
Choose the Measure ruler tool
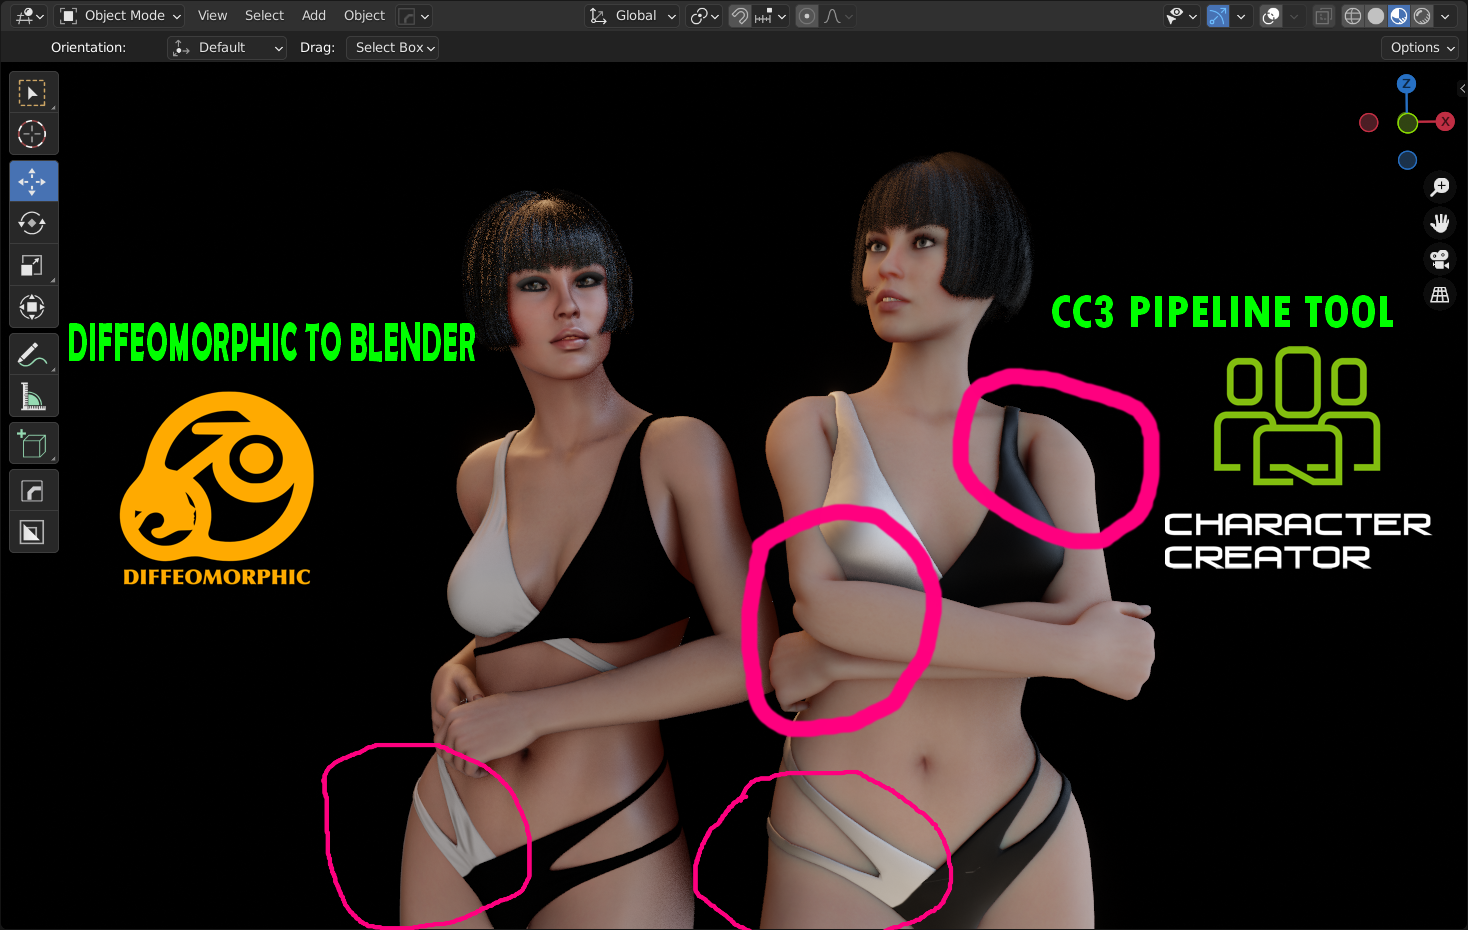pyautogui.click(x=33, y=396)
